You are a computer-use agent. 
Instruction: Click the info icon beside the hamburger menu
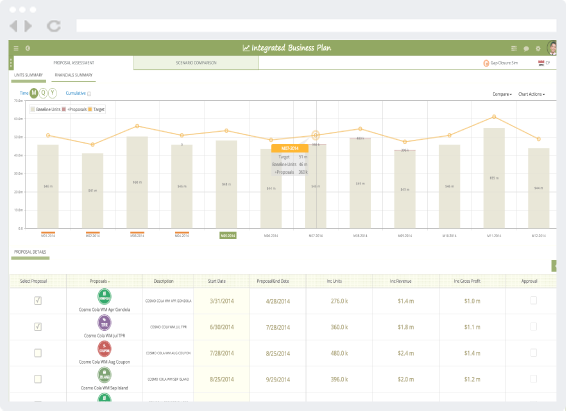[x=28, y=48]
